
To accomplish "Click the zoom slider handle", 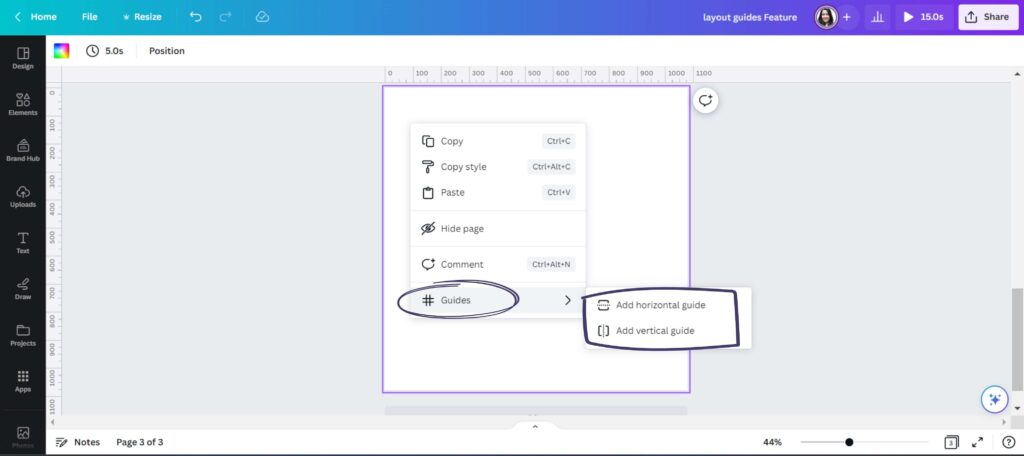I will 849,442.
